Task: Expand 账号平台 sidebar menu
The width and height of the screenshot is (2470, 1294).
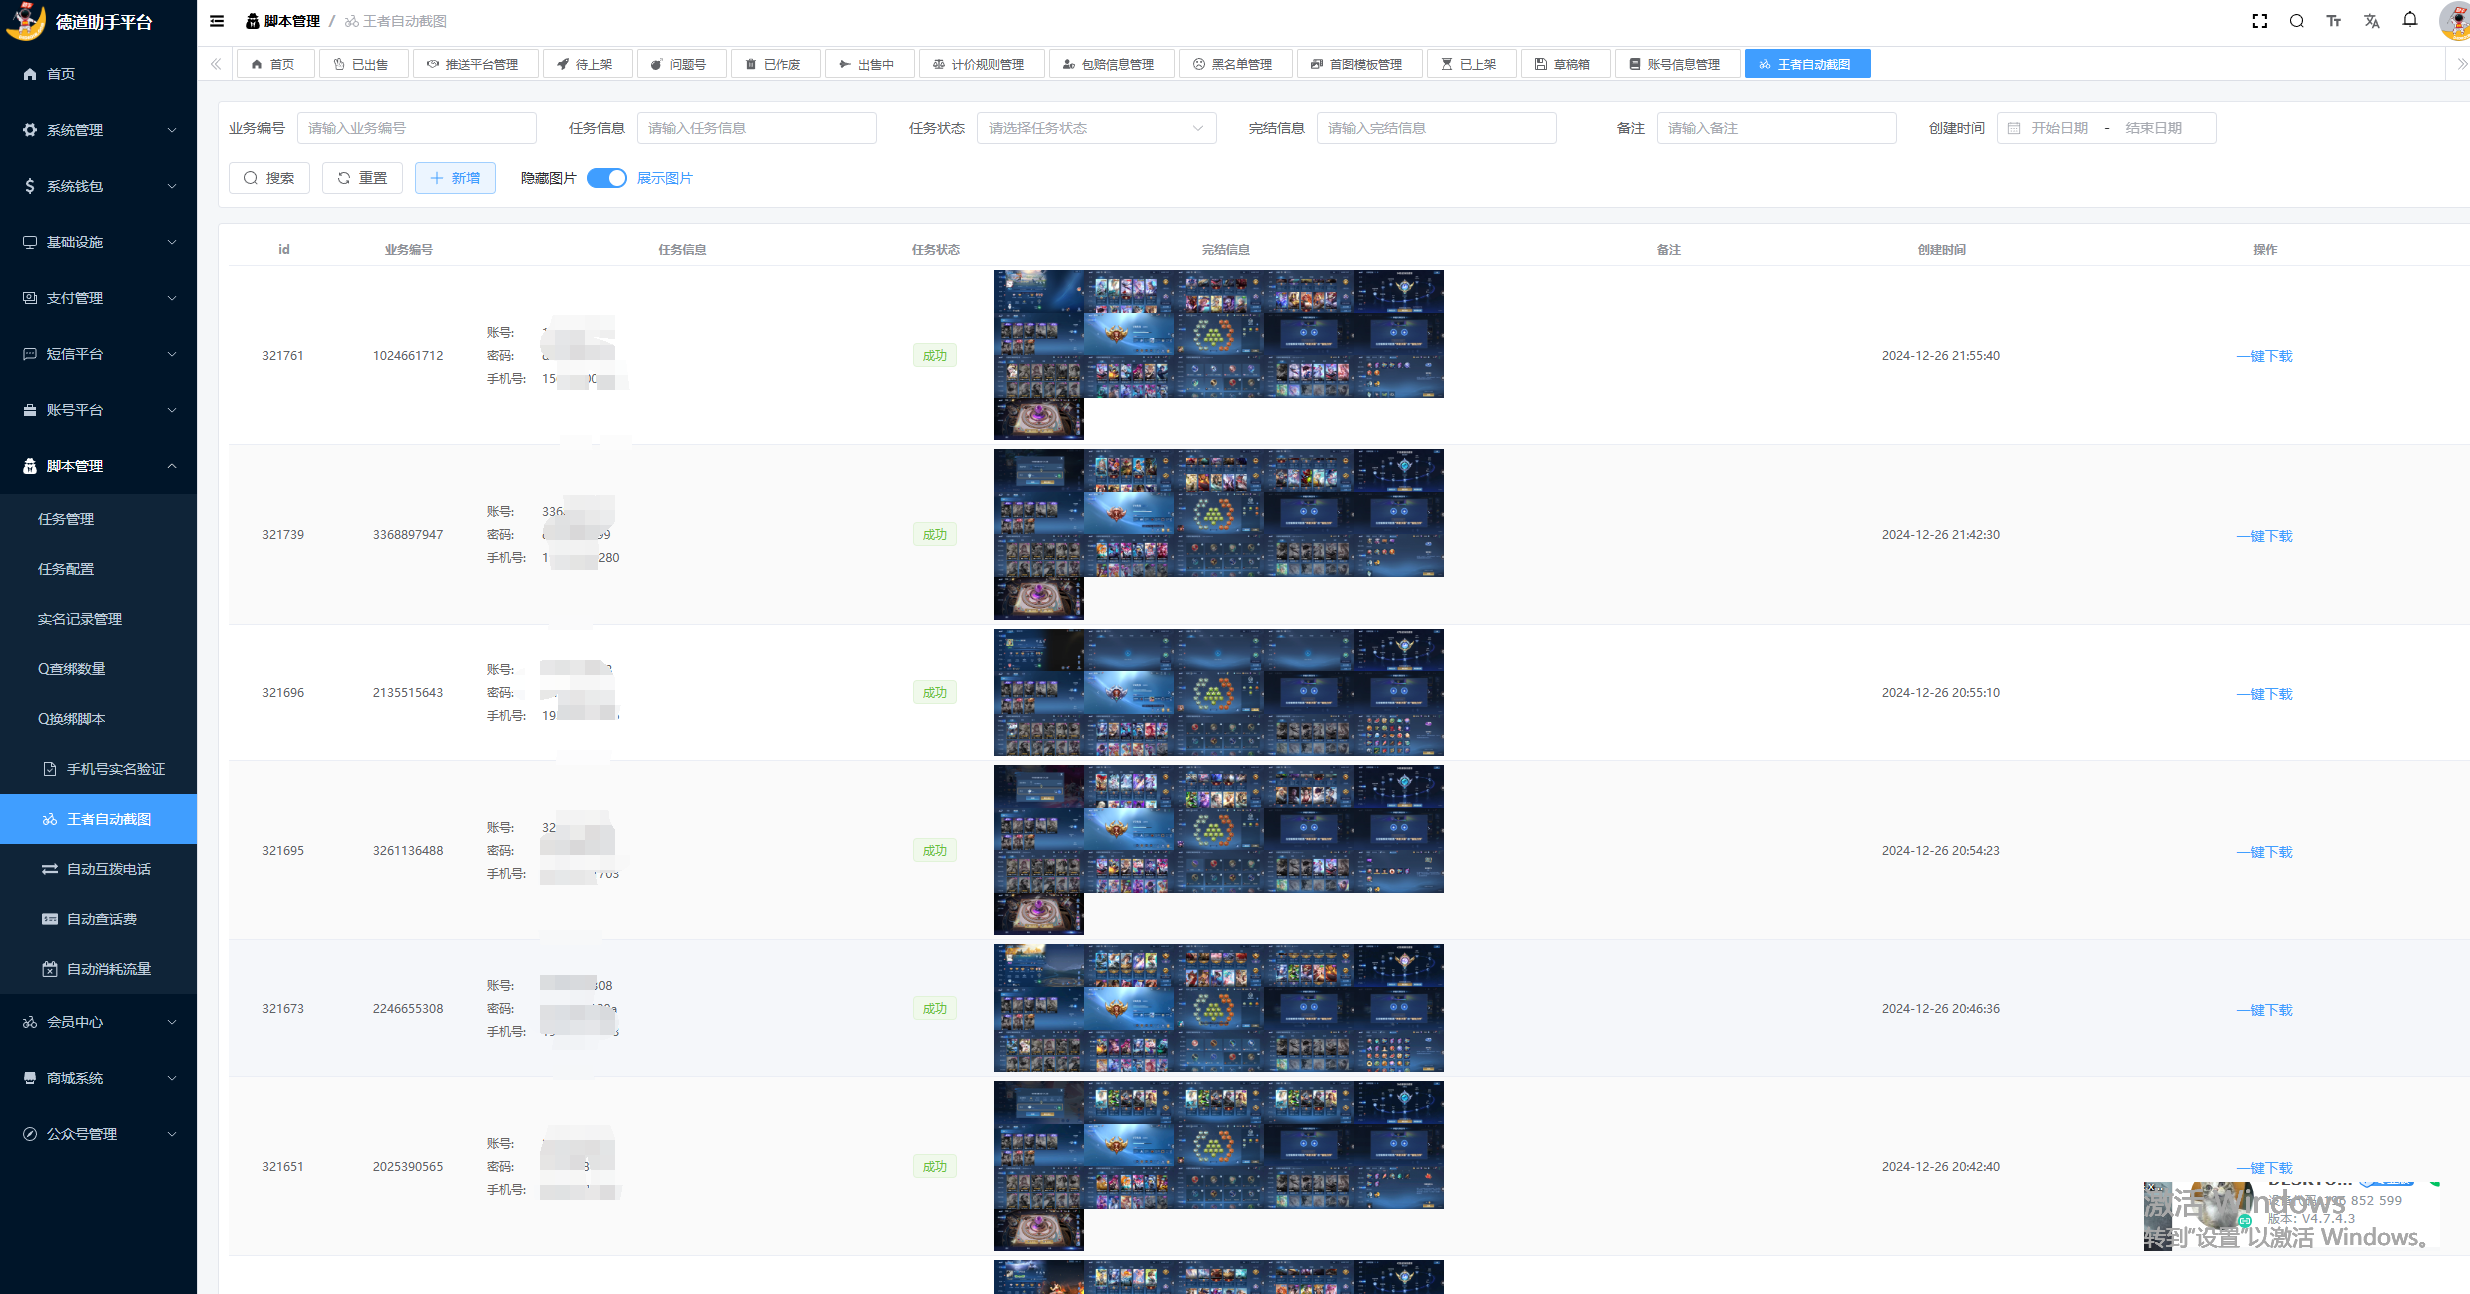Action: click(98, 410)
